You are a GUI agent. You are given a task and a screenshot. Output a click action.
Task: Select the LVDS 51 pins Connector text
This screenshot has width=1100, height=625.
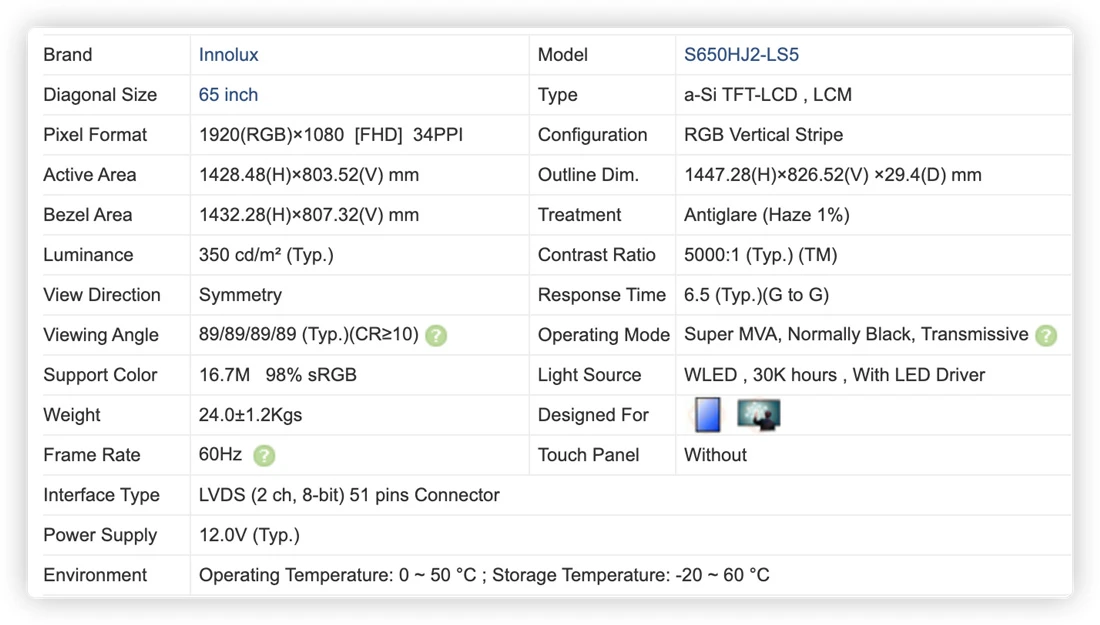click(349, 495)
